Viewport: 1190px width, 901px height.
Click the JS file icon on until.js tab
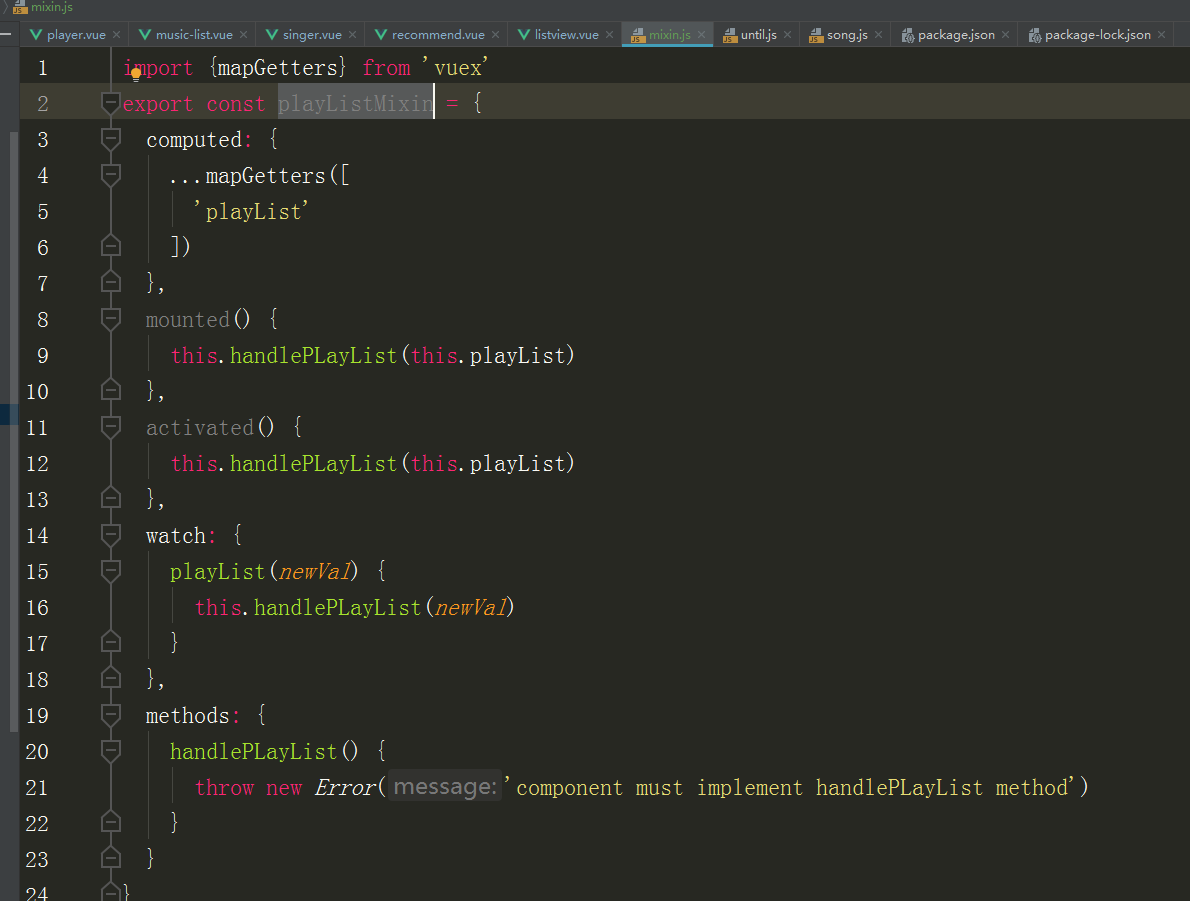pos(730,35)
